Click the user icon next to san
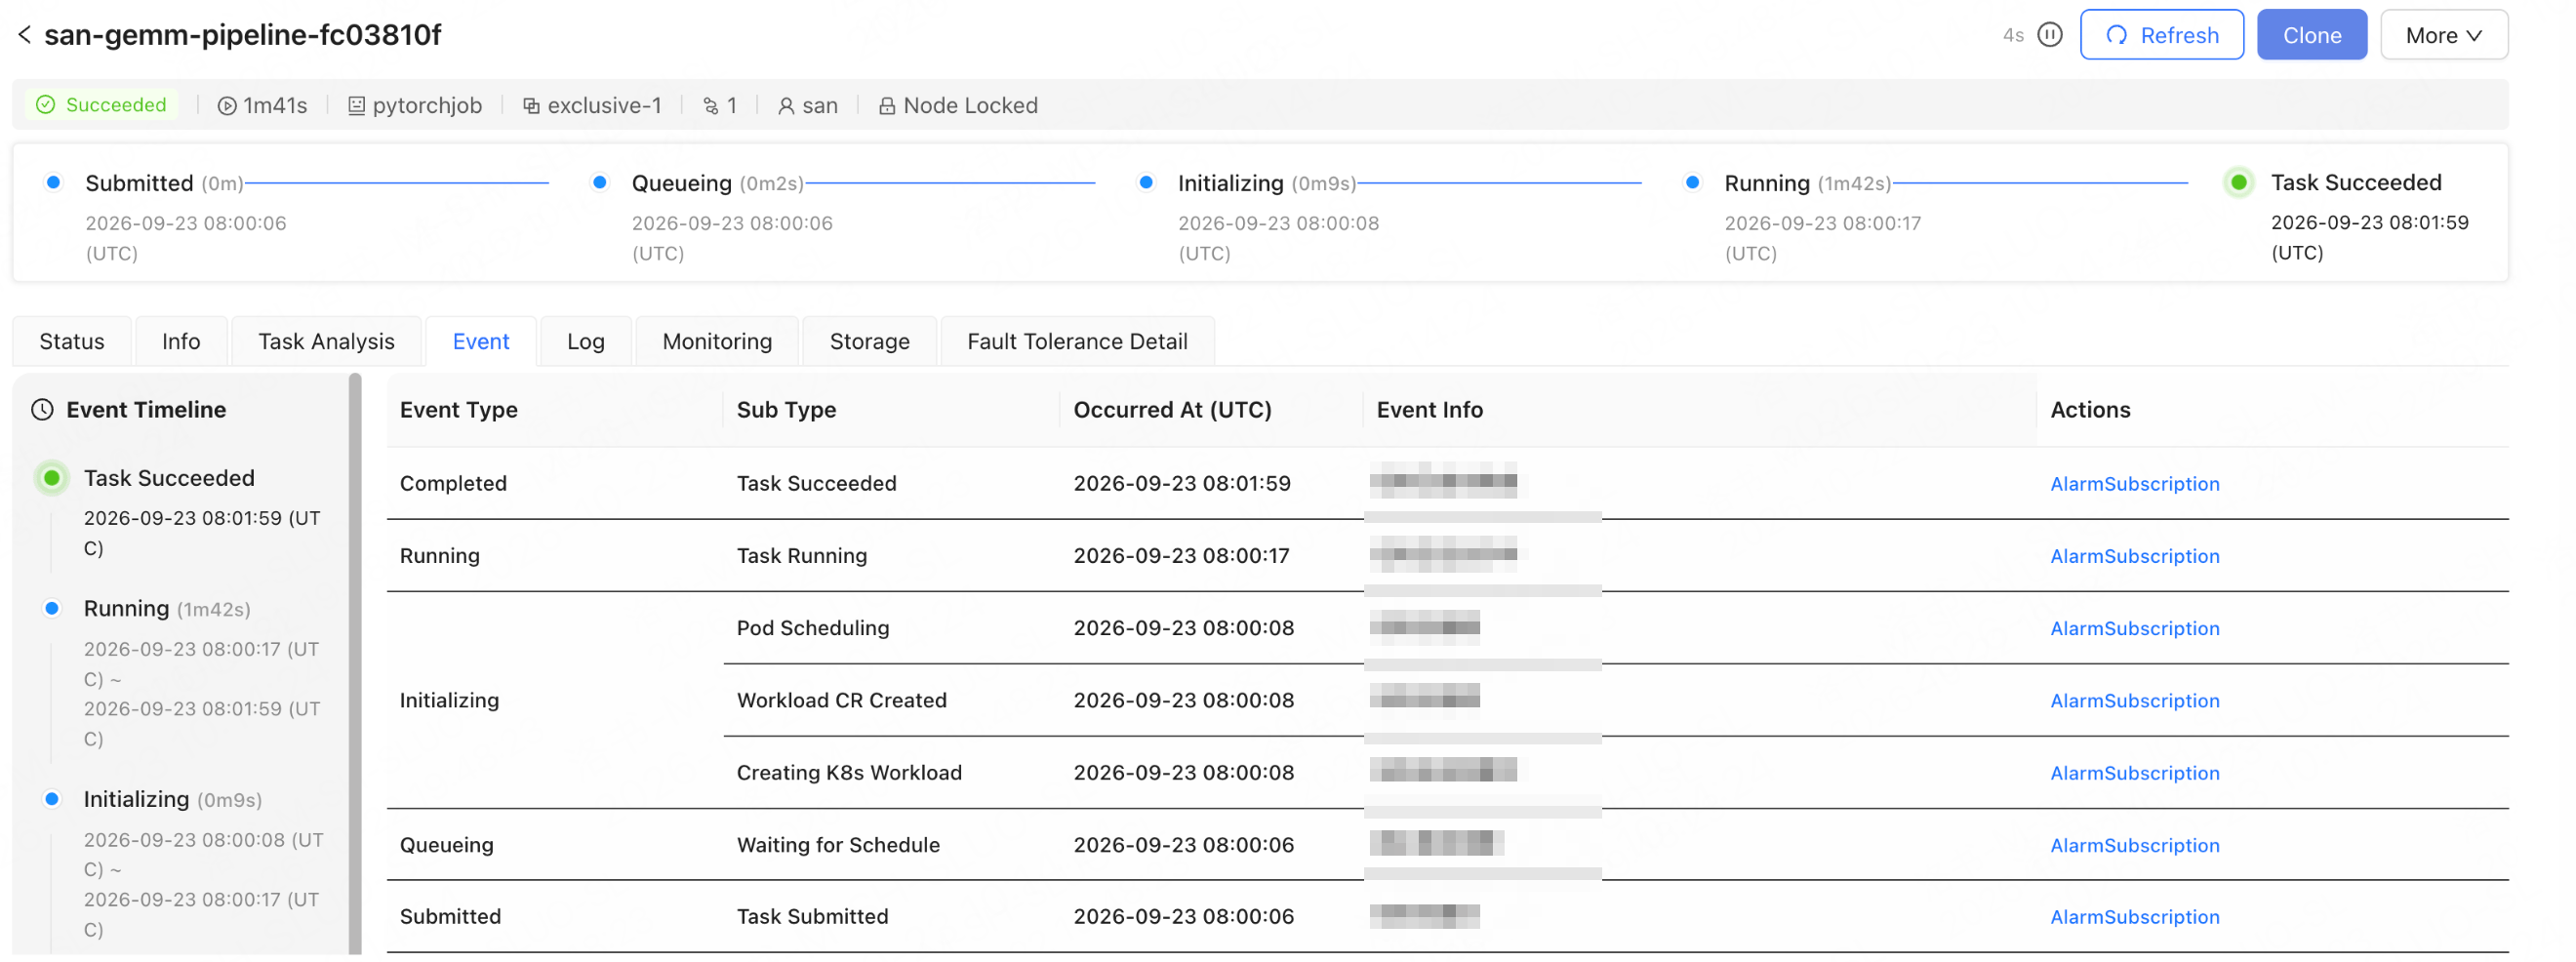The width and height of the screenshot is (2576, 962). (x=786, y=106)
